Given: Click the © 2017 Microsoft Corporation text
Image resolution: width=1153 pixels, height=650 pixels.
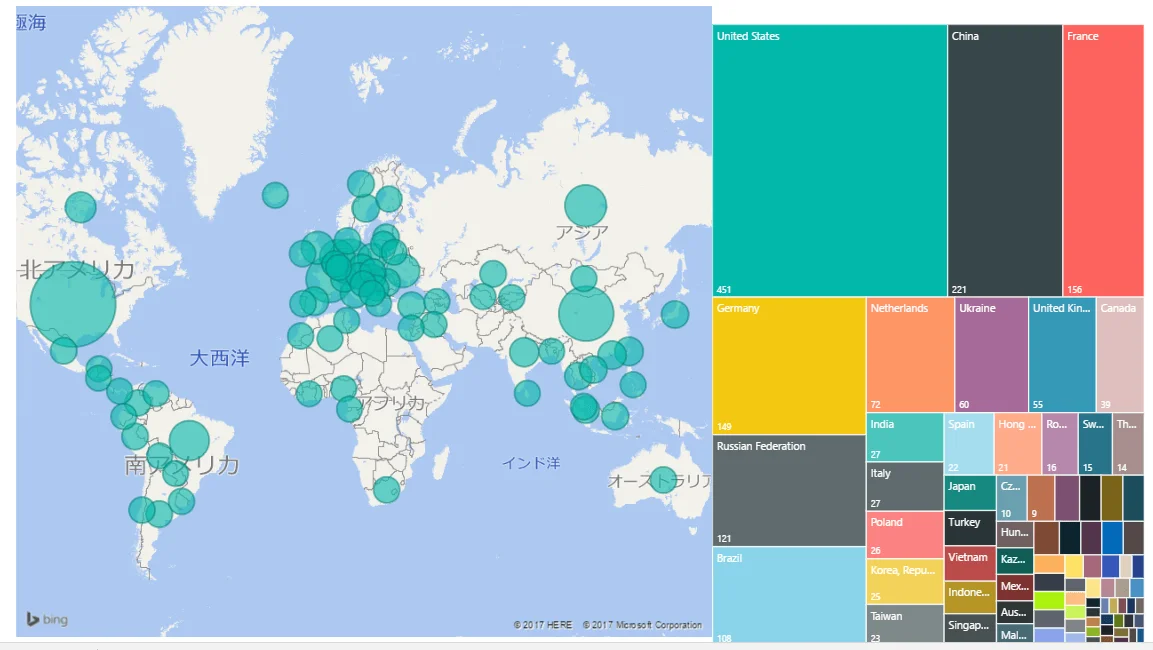Looking at the screenshot, I should coord(642,625).
